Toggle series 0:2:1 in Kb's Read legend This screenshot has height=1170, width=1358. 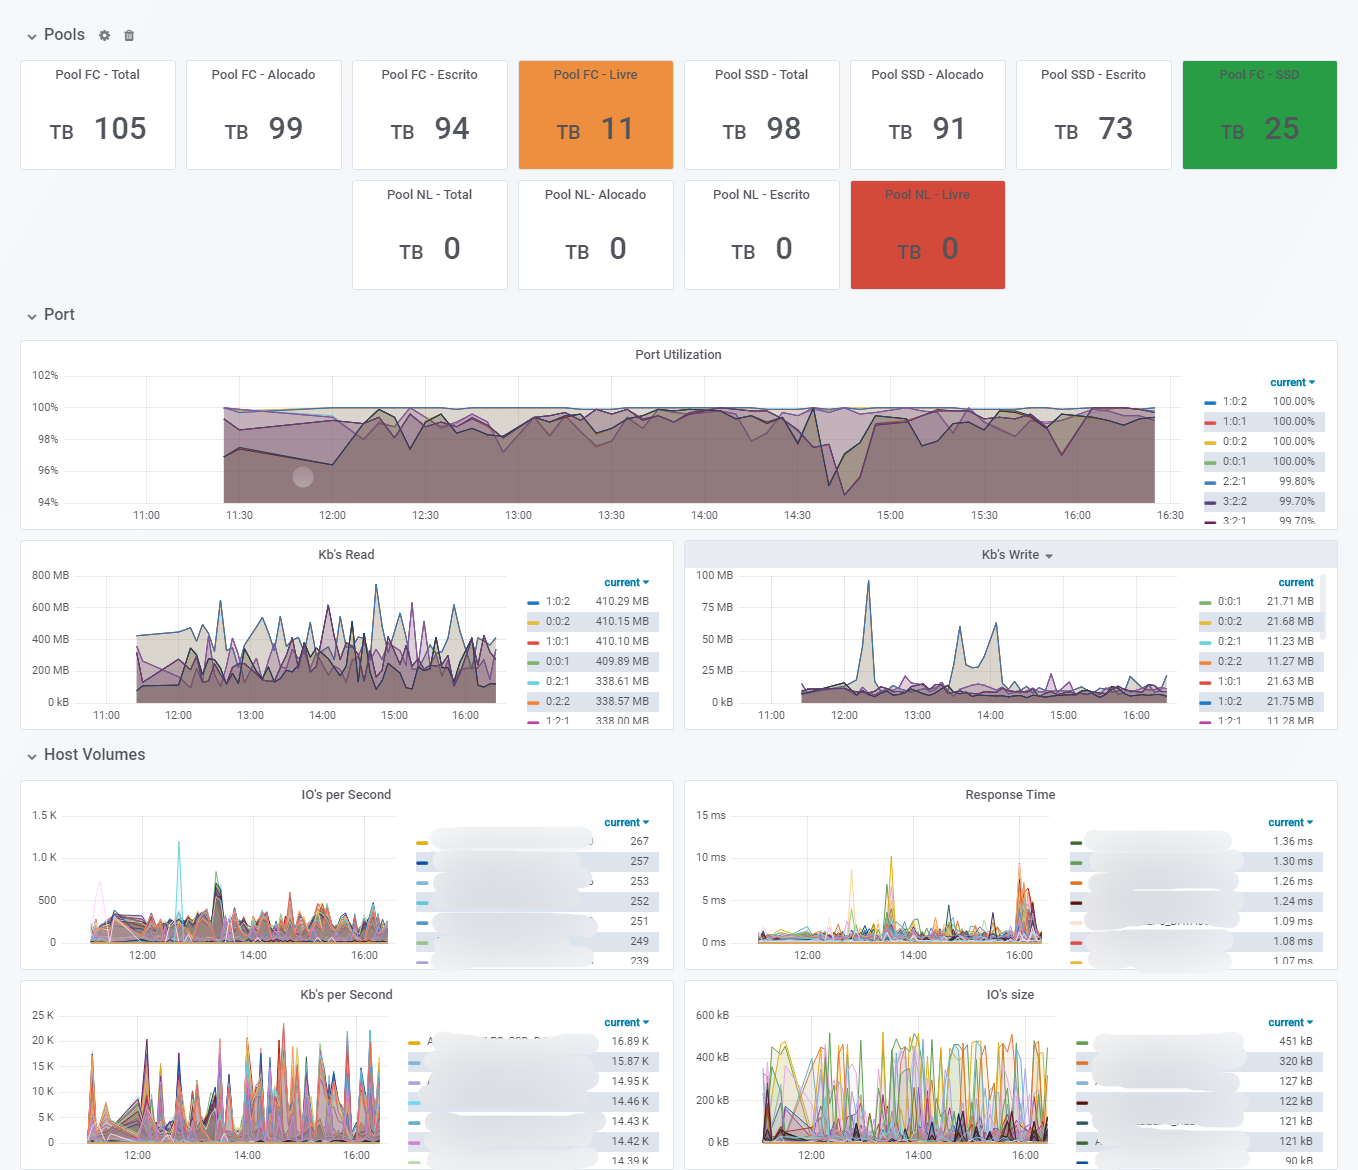coord(558,682)
